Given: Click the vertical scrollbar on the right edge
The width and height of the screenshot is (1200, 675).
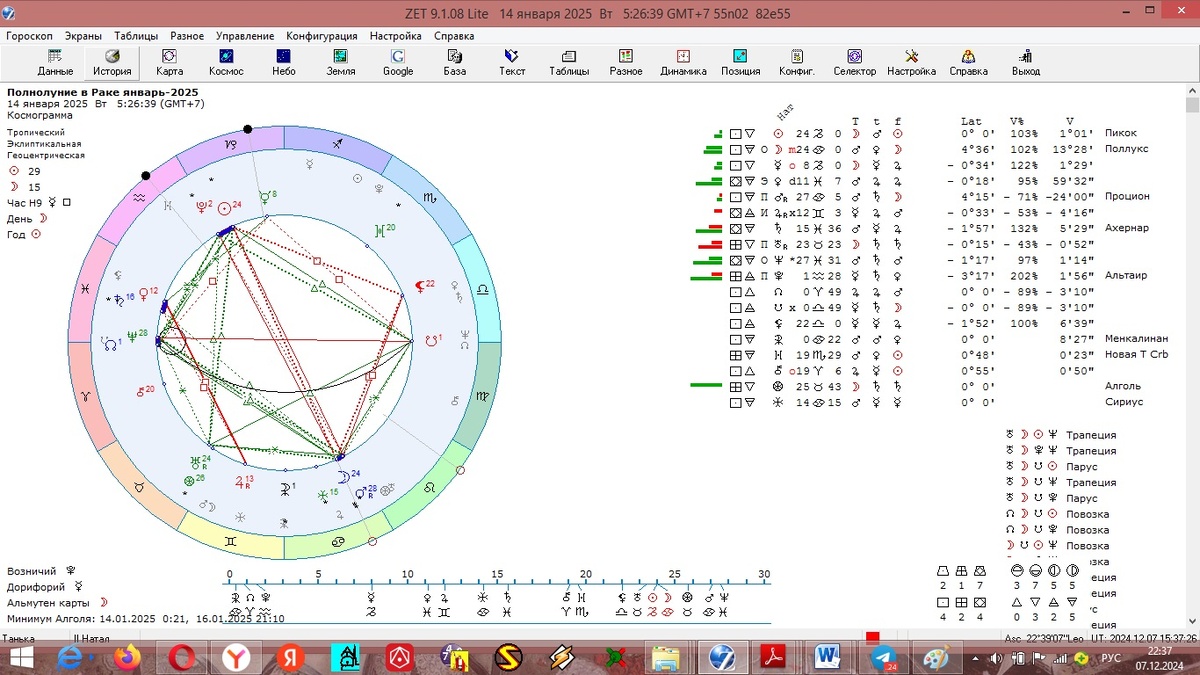Looking at the screenshot, I should click(1192, 355).
